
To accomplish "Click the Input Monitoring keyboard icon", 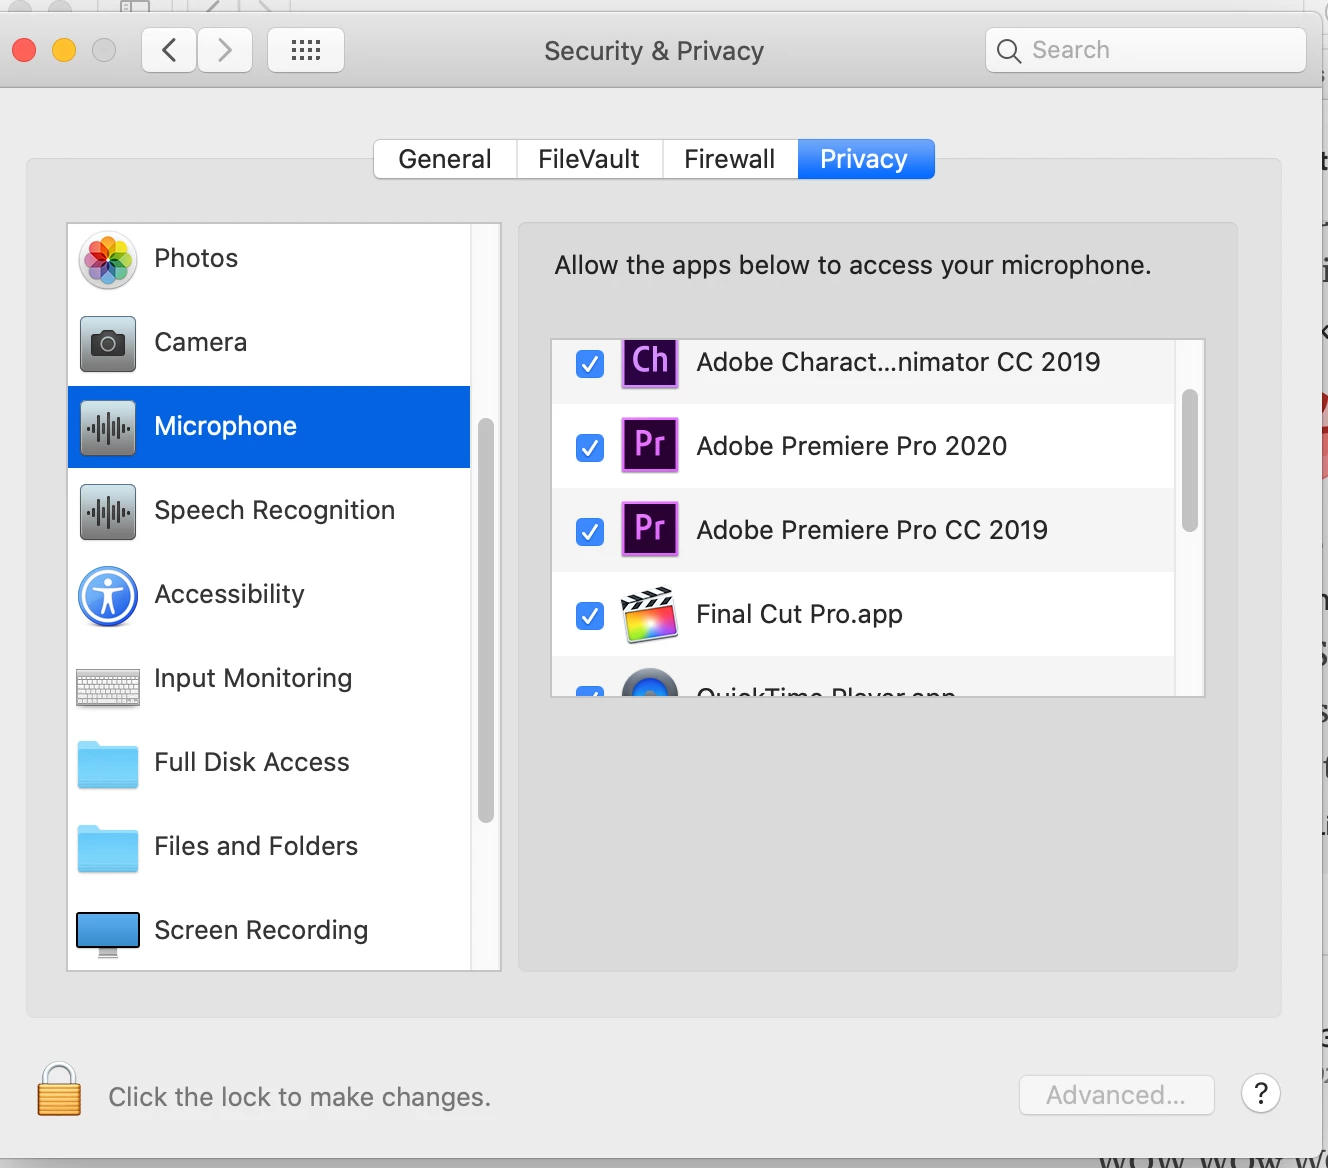I will pos(108,688).
